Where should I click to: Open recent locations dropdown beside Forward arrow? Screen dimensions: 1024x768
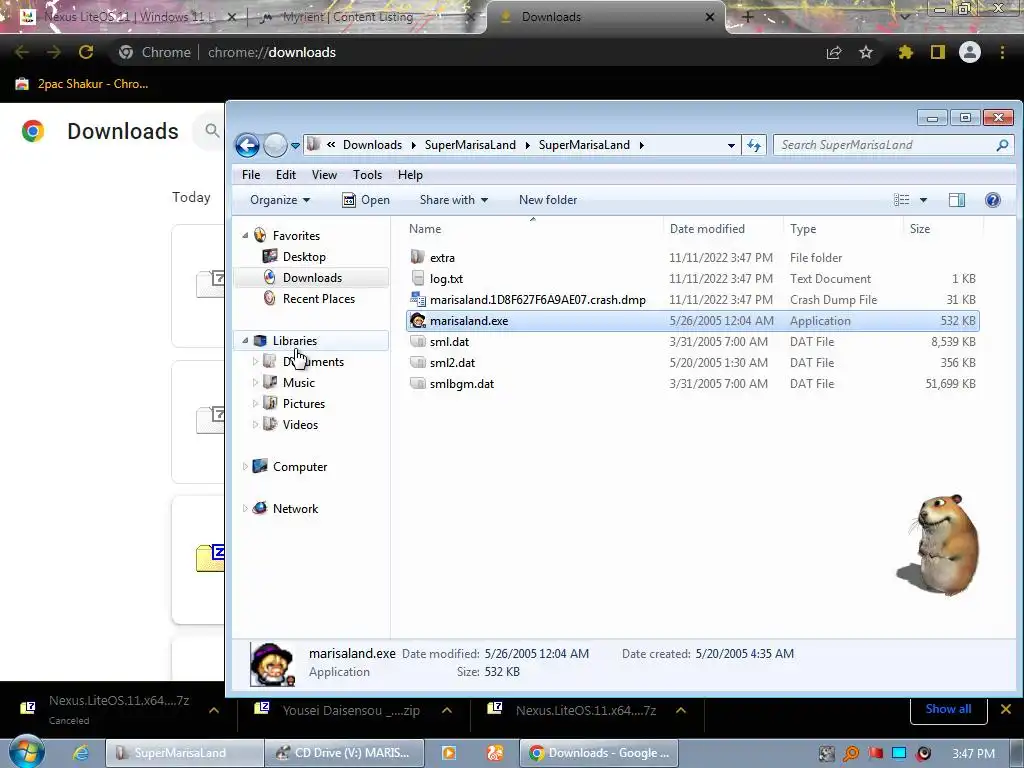(295, 146)
